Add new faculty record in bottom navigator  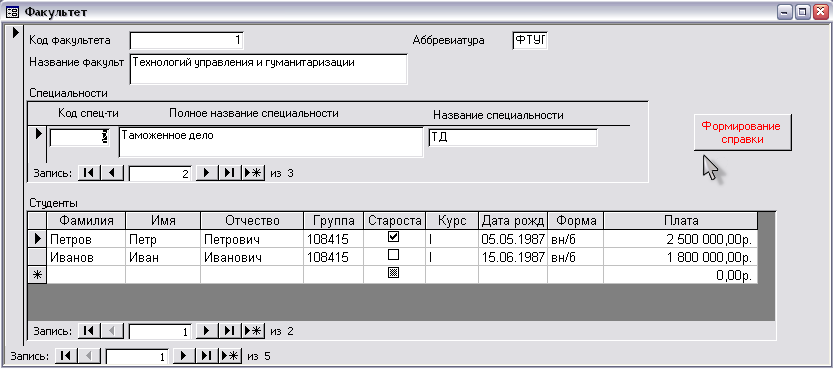230,355
